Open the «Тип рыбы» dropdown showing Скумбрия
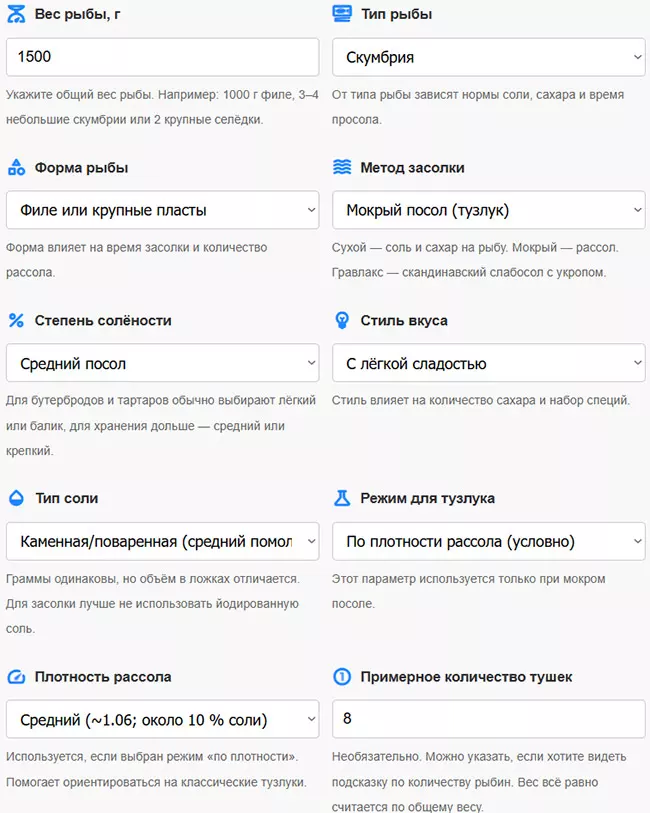Image resolution: width=650 pixels, height=813 pixels. click(488, 57)
